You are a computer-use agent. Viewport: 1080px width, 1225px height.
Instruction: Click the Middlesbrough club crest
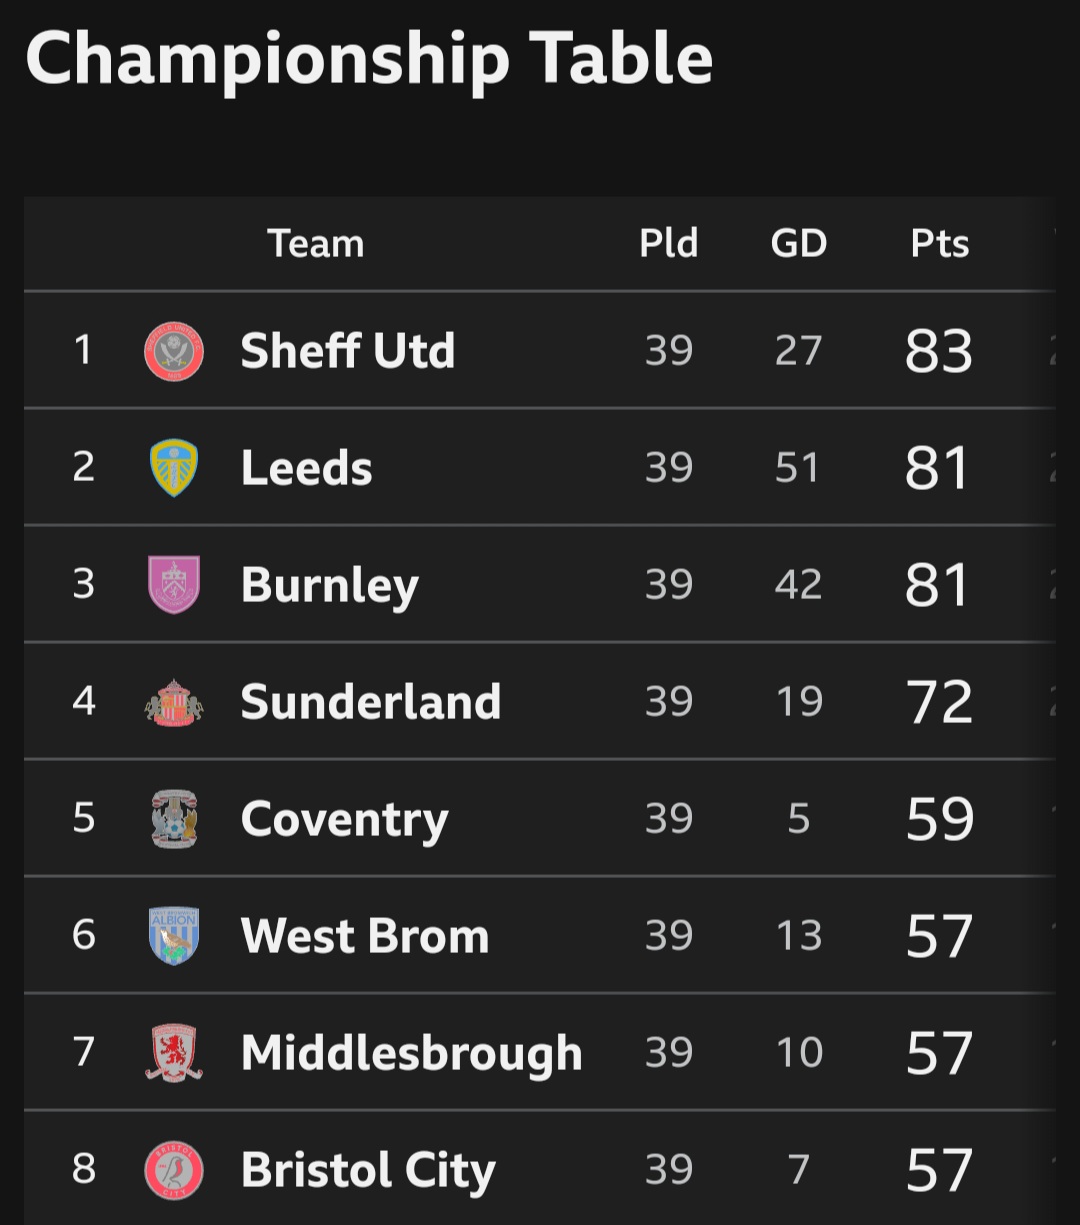tap(174, 1053)
